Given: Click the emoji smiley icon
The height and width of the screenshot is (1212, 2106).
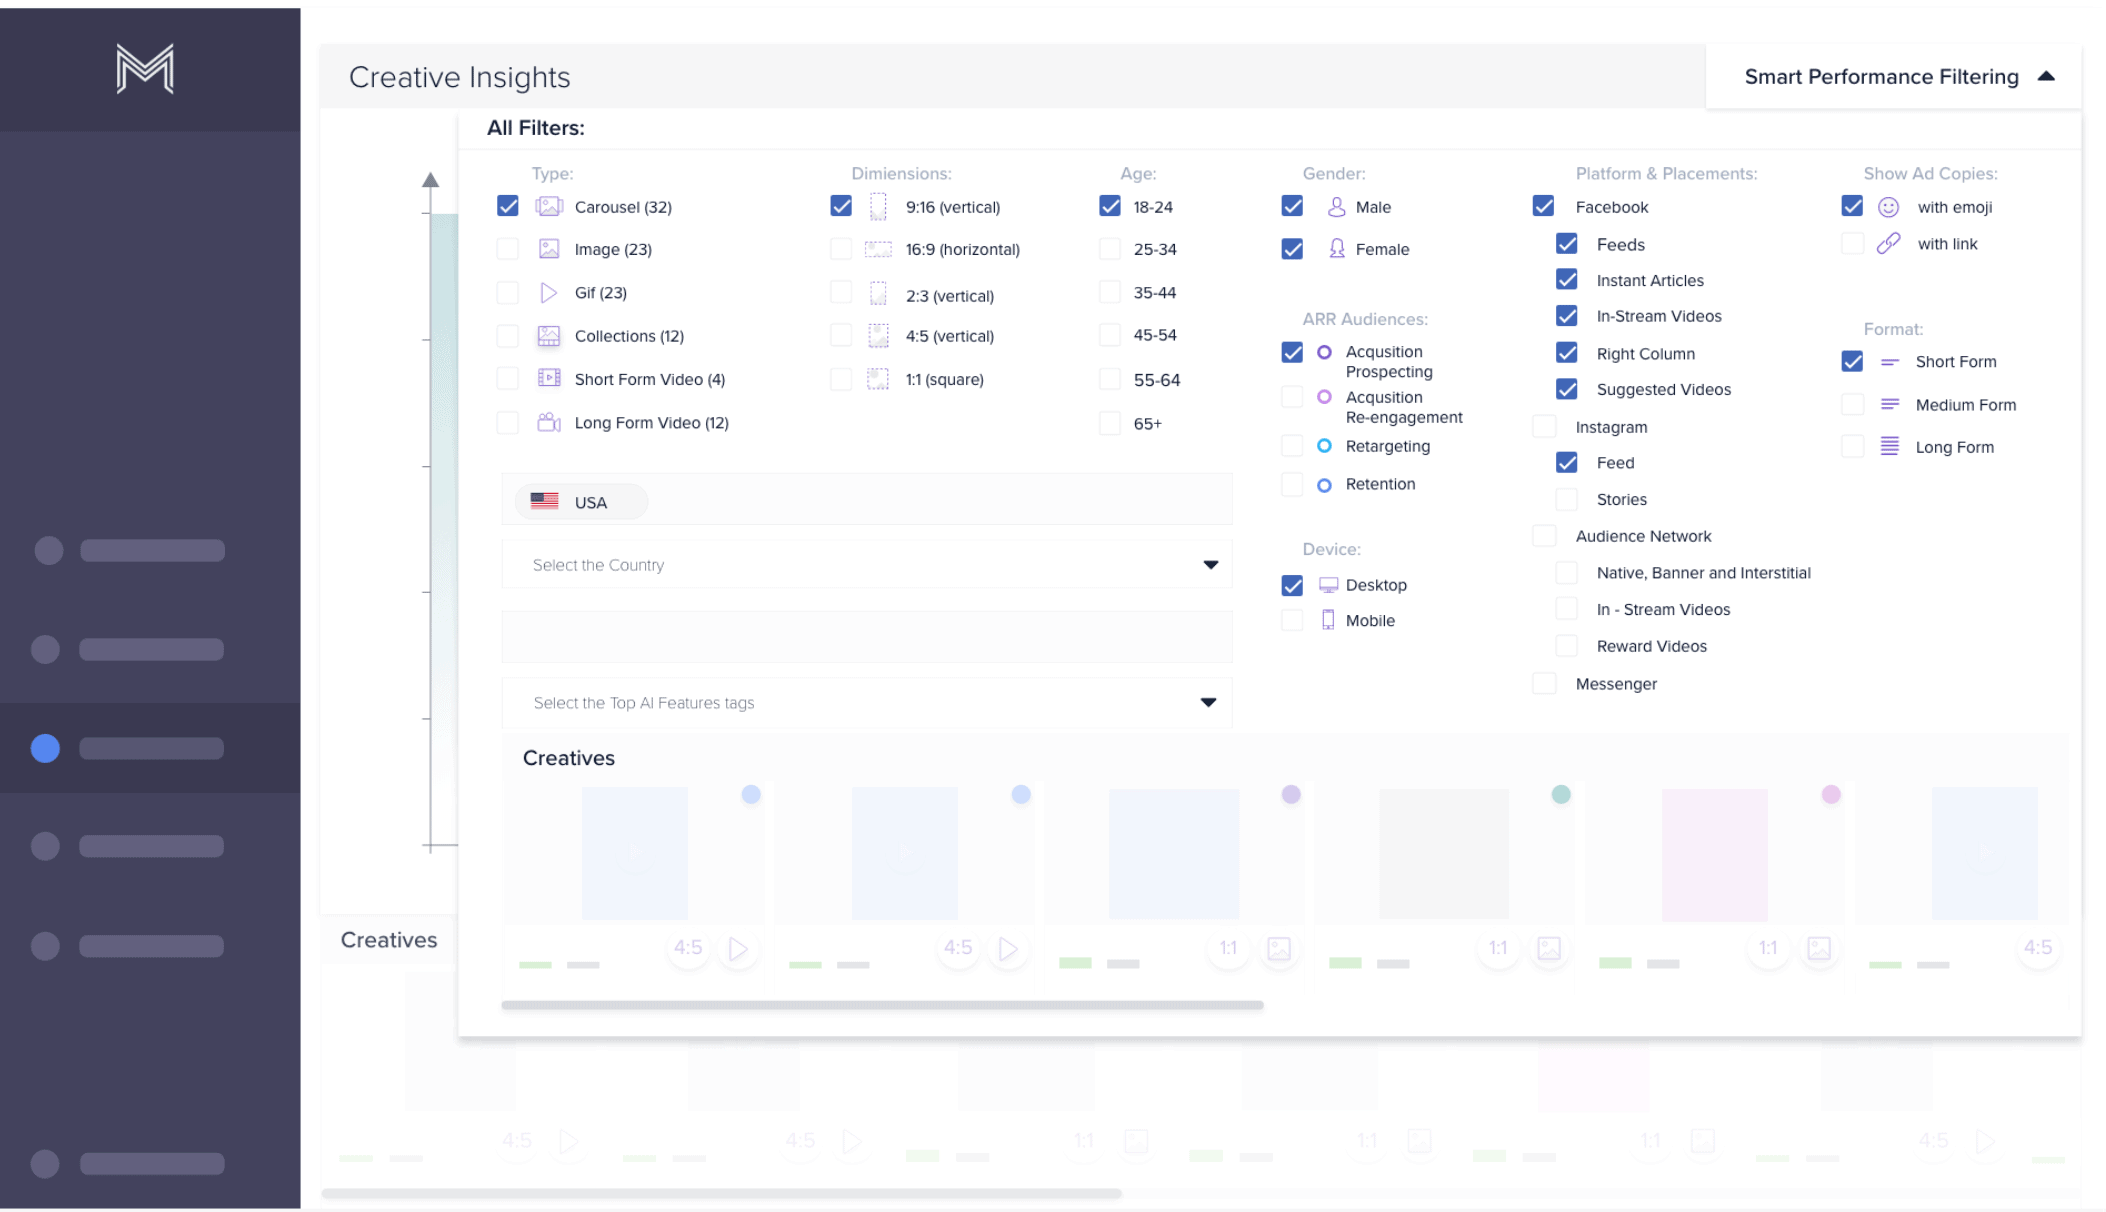Looking at the screenshot, I should pyautogui.click(x=1888, y=207).
